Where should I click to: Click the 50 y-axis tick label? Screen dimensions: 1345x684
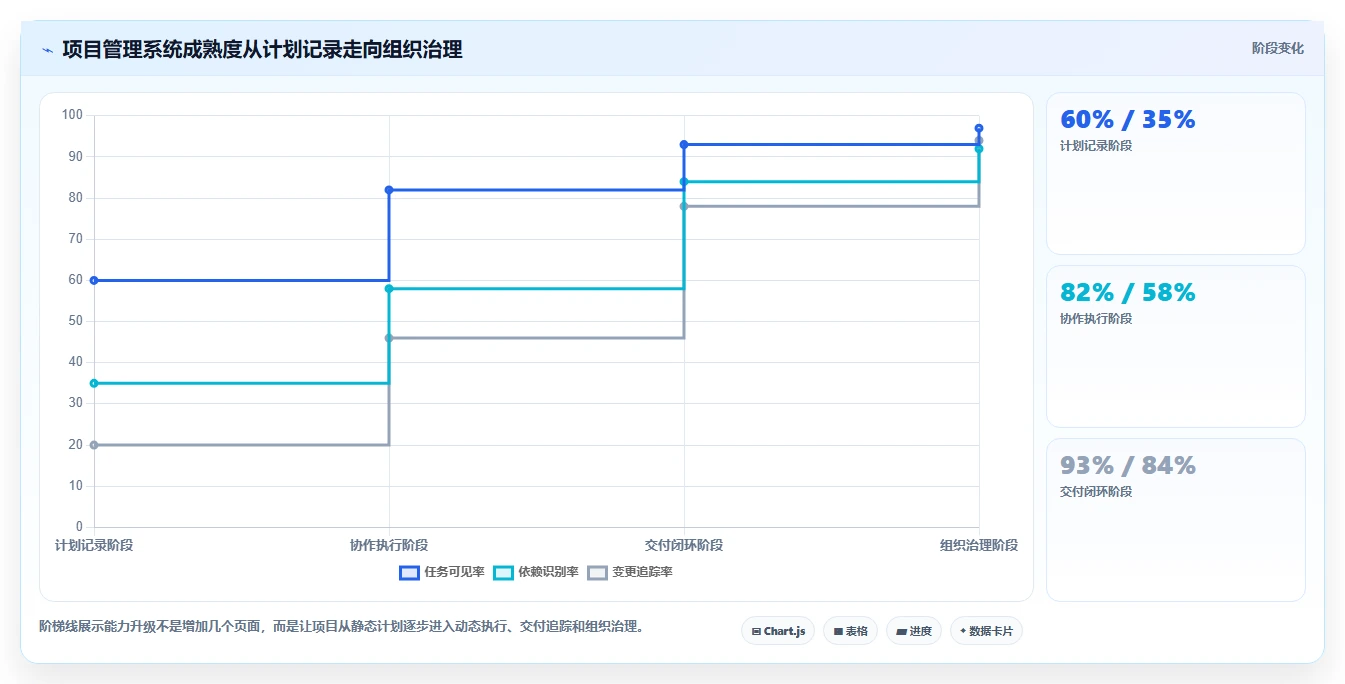pos(76,321)
